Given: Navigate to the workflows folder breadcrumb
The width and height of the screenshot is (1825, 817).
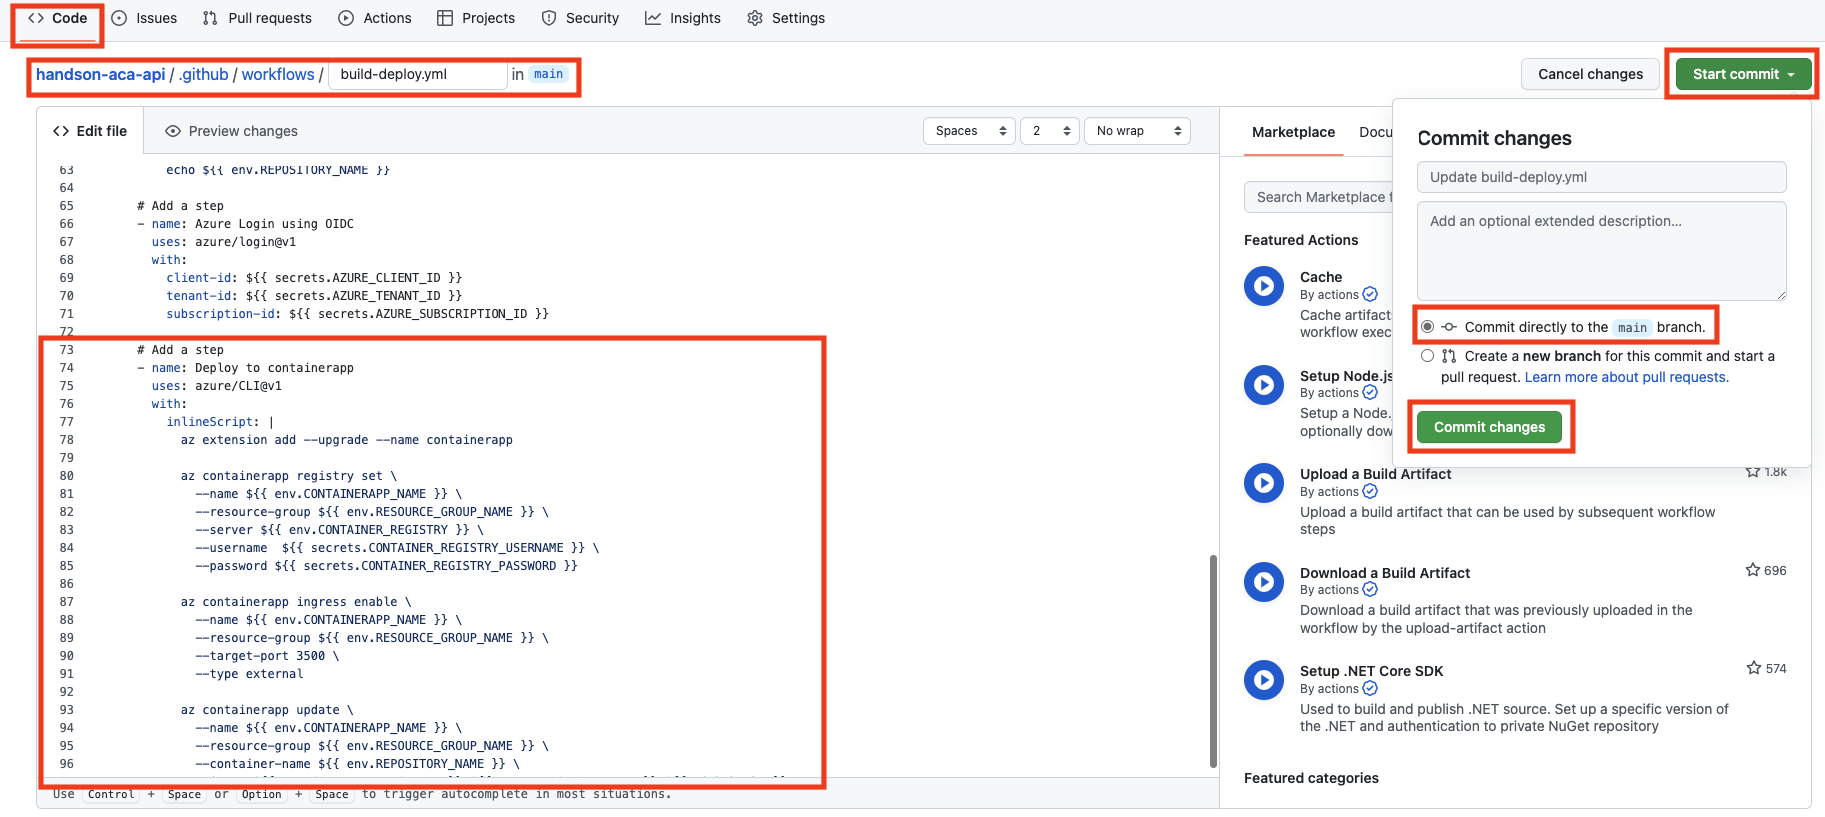Looking at the screenshot, I should pyautogui.click(x=278, y=74).
